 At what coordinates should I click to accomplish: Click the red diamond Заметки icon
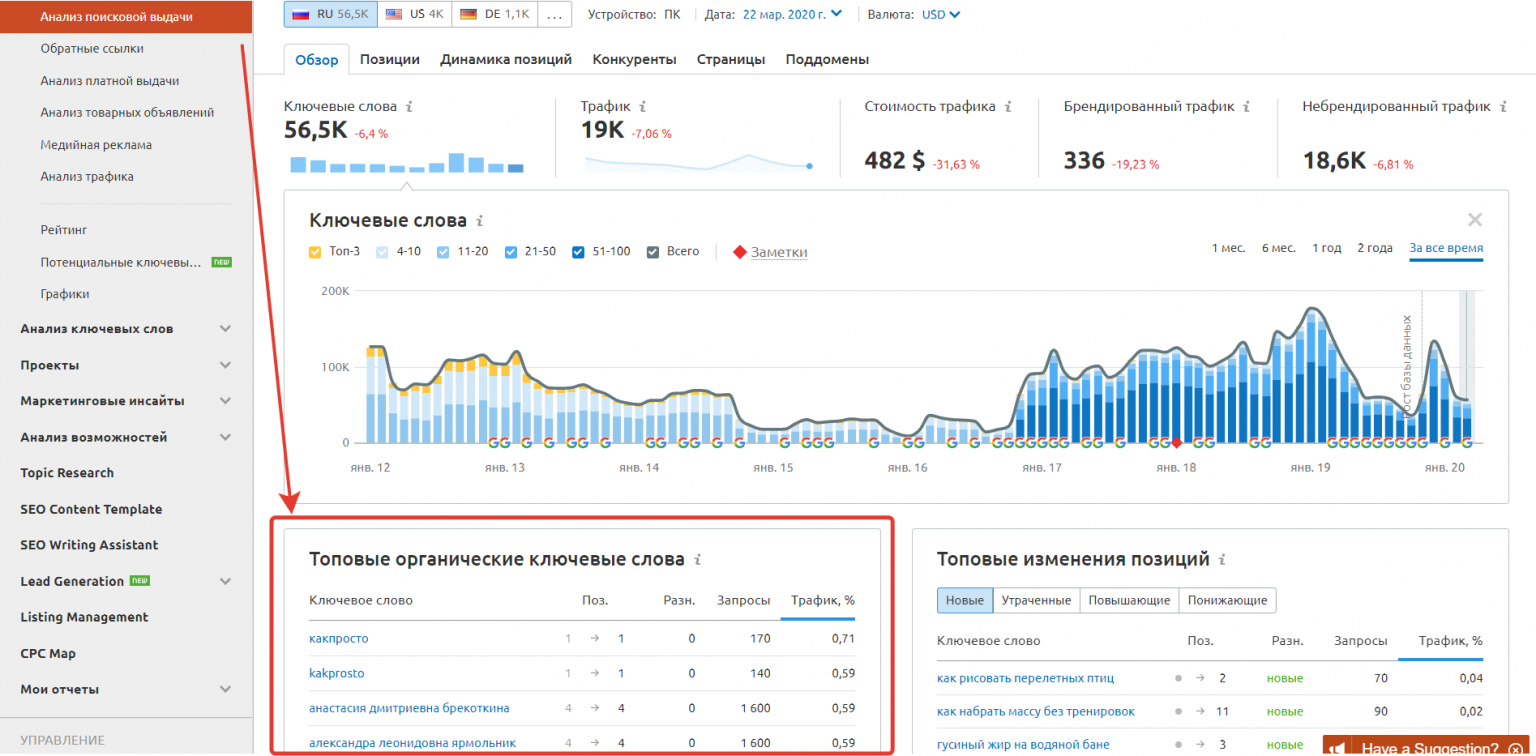tap(740, 252)
